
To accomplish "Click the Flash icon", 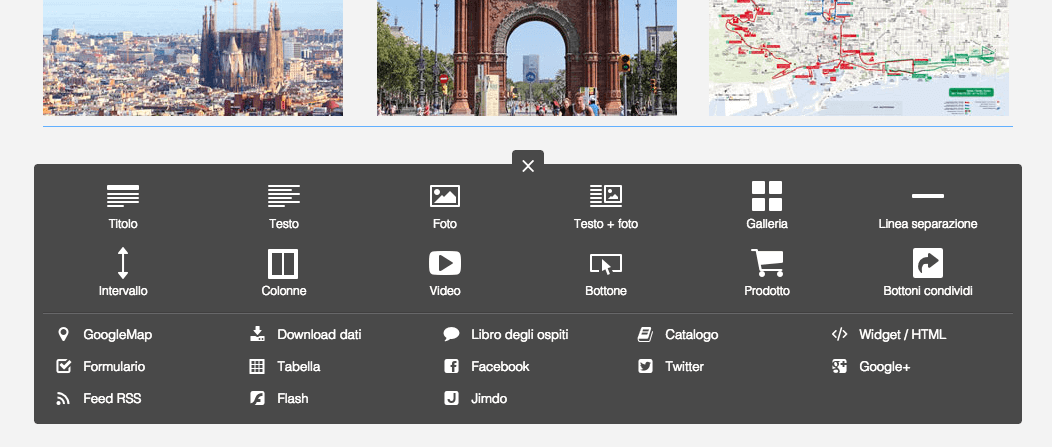I will 257,399.
